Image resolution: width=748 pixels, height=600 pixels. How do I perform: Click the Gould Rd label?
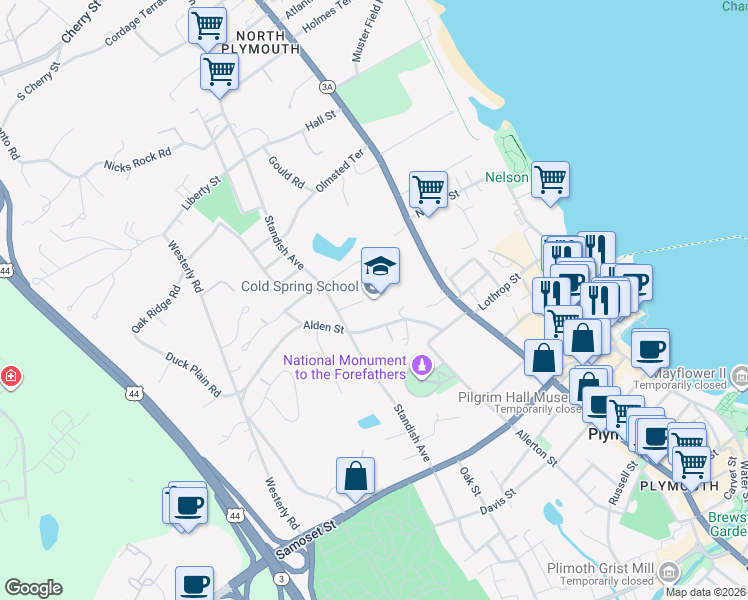(x=286, y=172)
